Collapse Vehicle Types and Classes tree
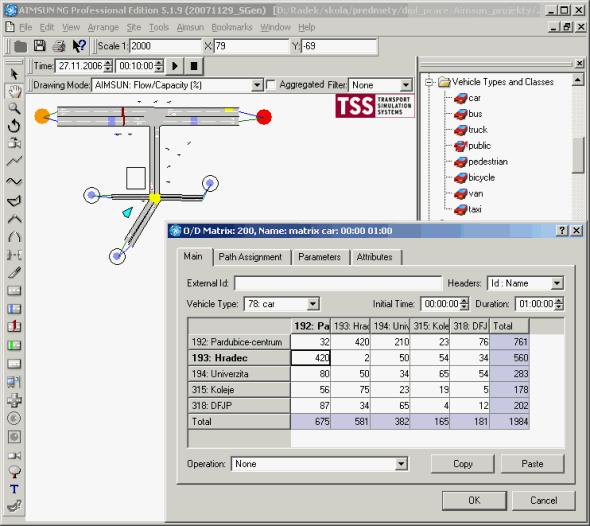This screenshot has height=526, width=590. [429, 82]
